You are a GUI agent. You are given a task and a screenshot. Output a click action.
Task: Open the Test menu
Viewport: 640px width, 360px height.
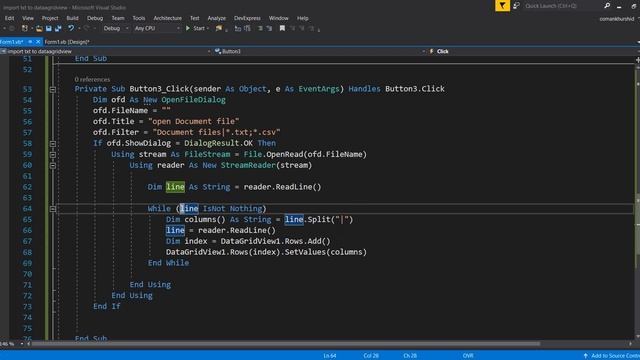pyautogui.click(x=195, y=18)
